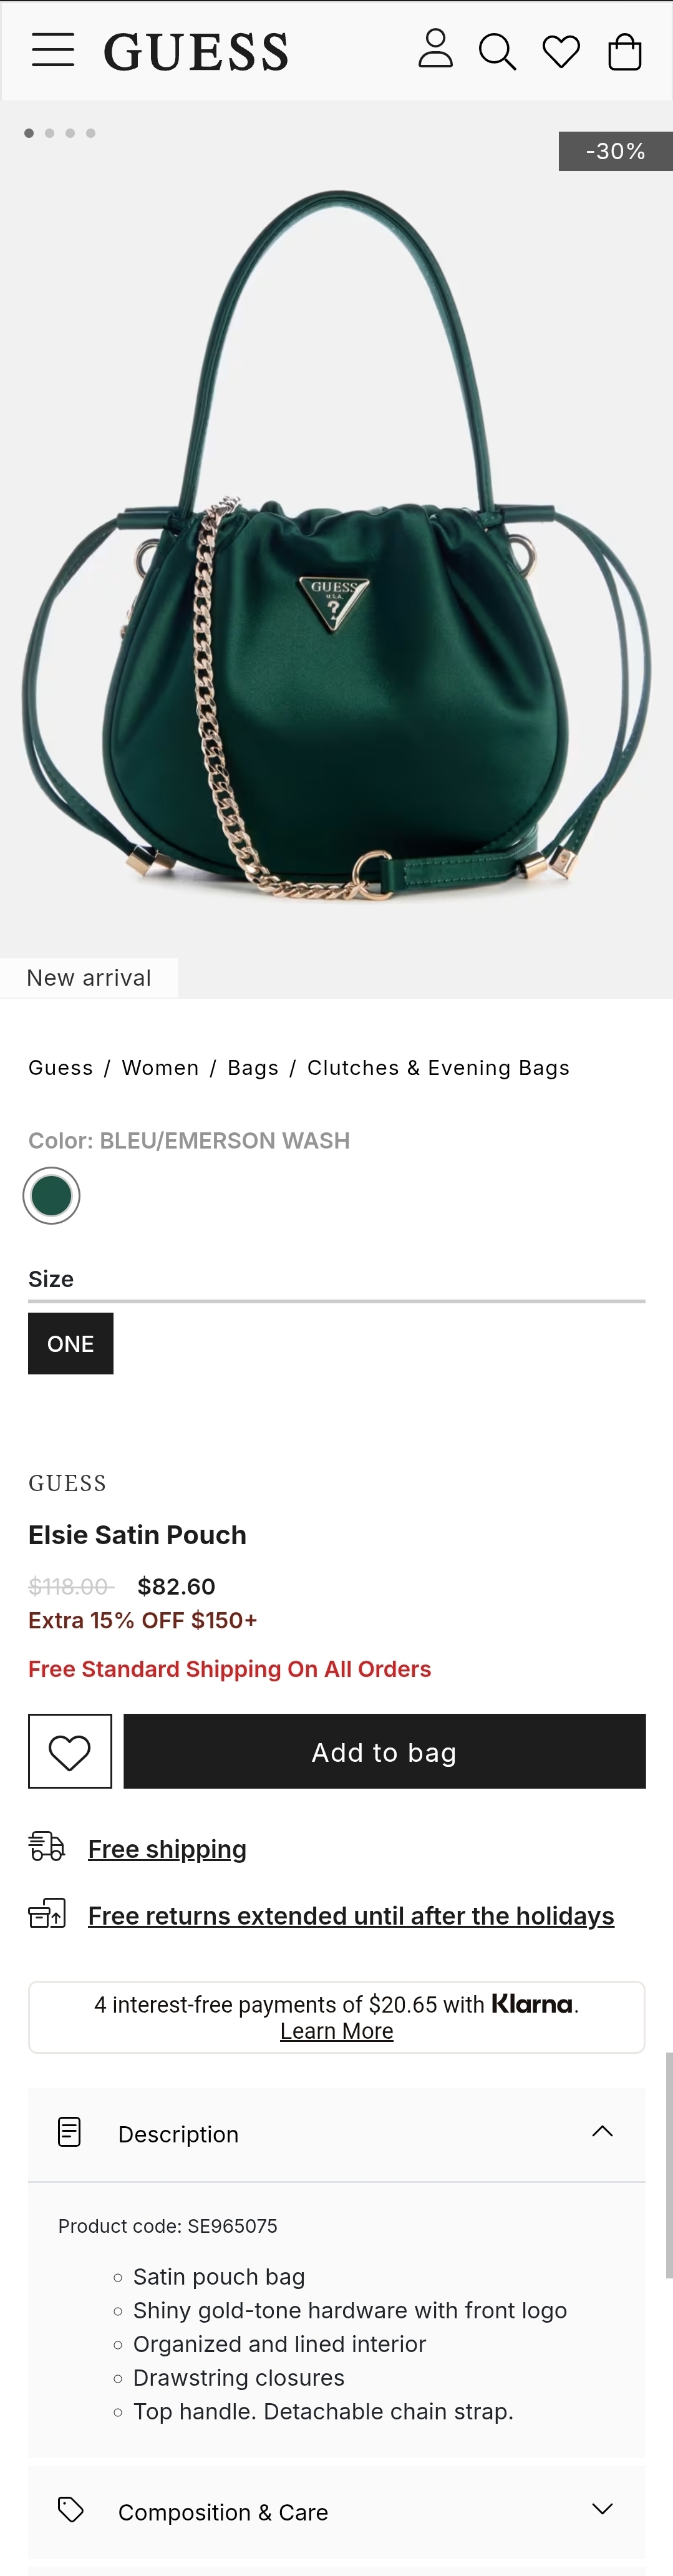Screen dimensions: 673x2576
Task: Open Klarna Learn More link
Action: pyautogui.click(x=336, y=2031)
